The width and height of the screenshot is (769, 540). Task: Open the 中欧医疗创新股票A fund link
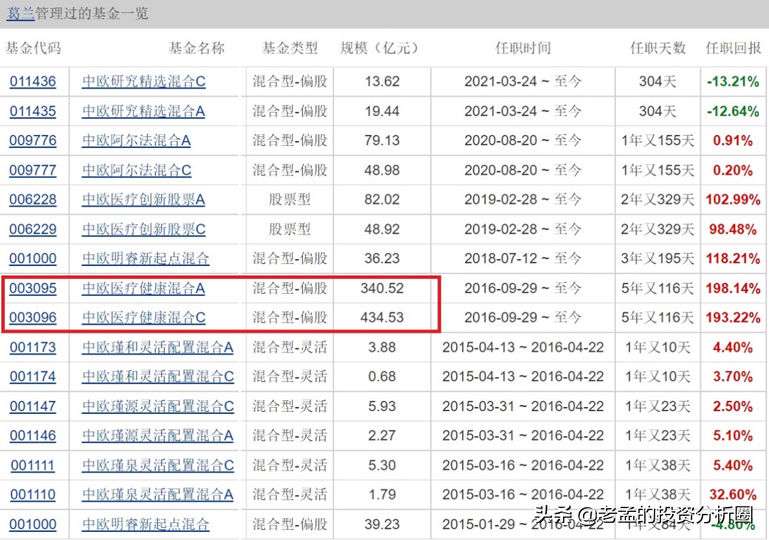pyautogui.click(x=143, y=200)
